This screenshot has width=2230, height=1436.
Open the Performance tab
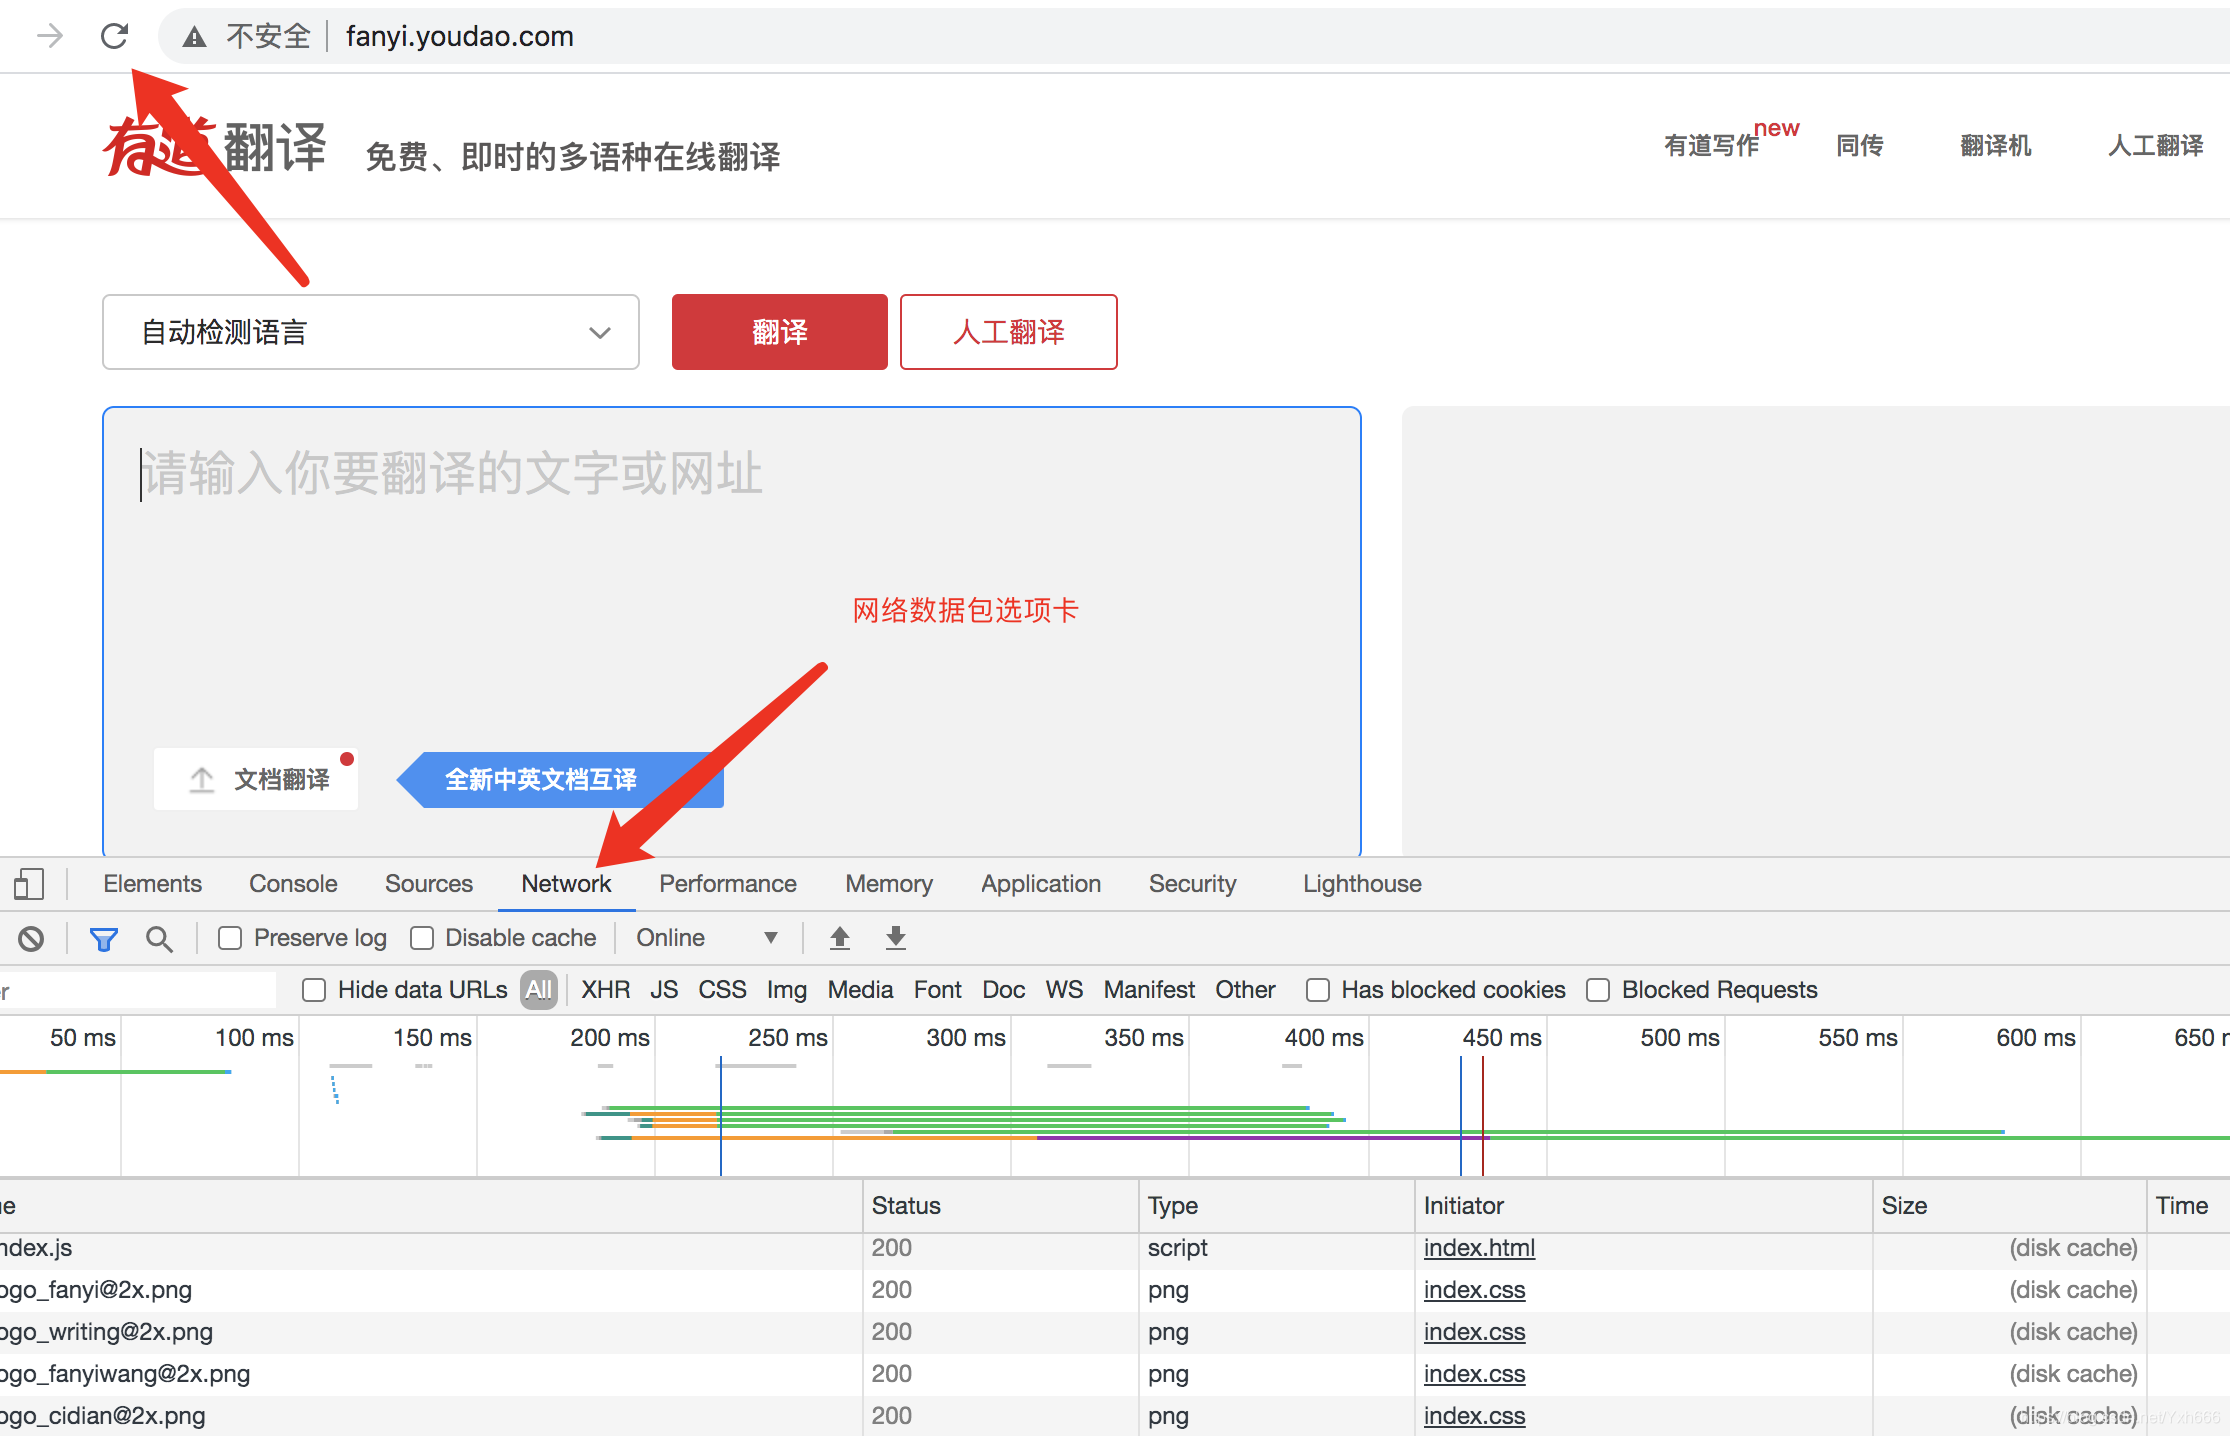coord(728,884)
